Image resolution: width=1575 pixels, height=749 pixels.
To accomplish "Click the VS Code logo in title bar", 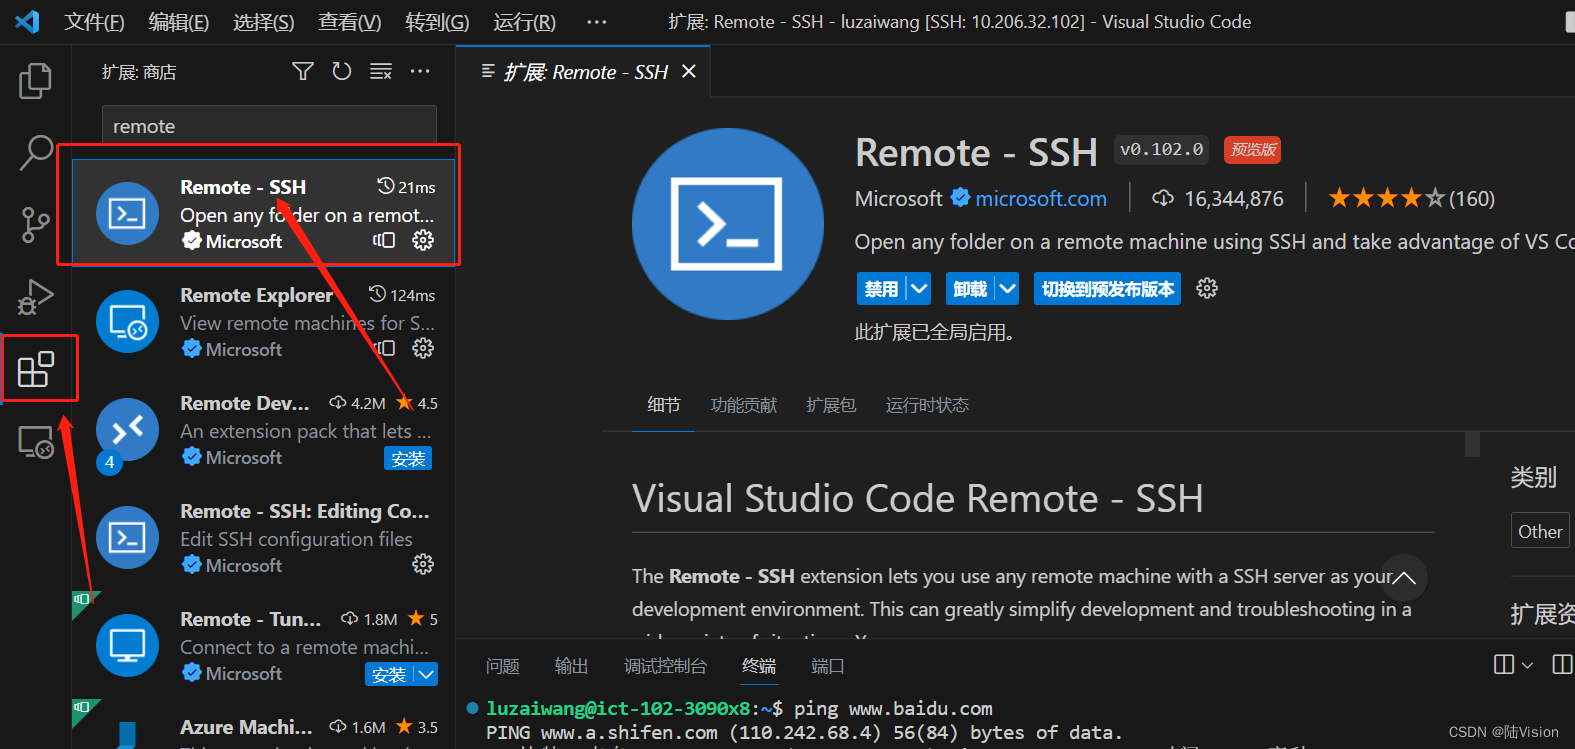I will 27,21.
